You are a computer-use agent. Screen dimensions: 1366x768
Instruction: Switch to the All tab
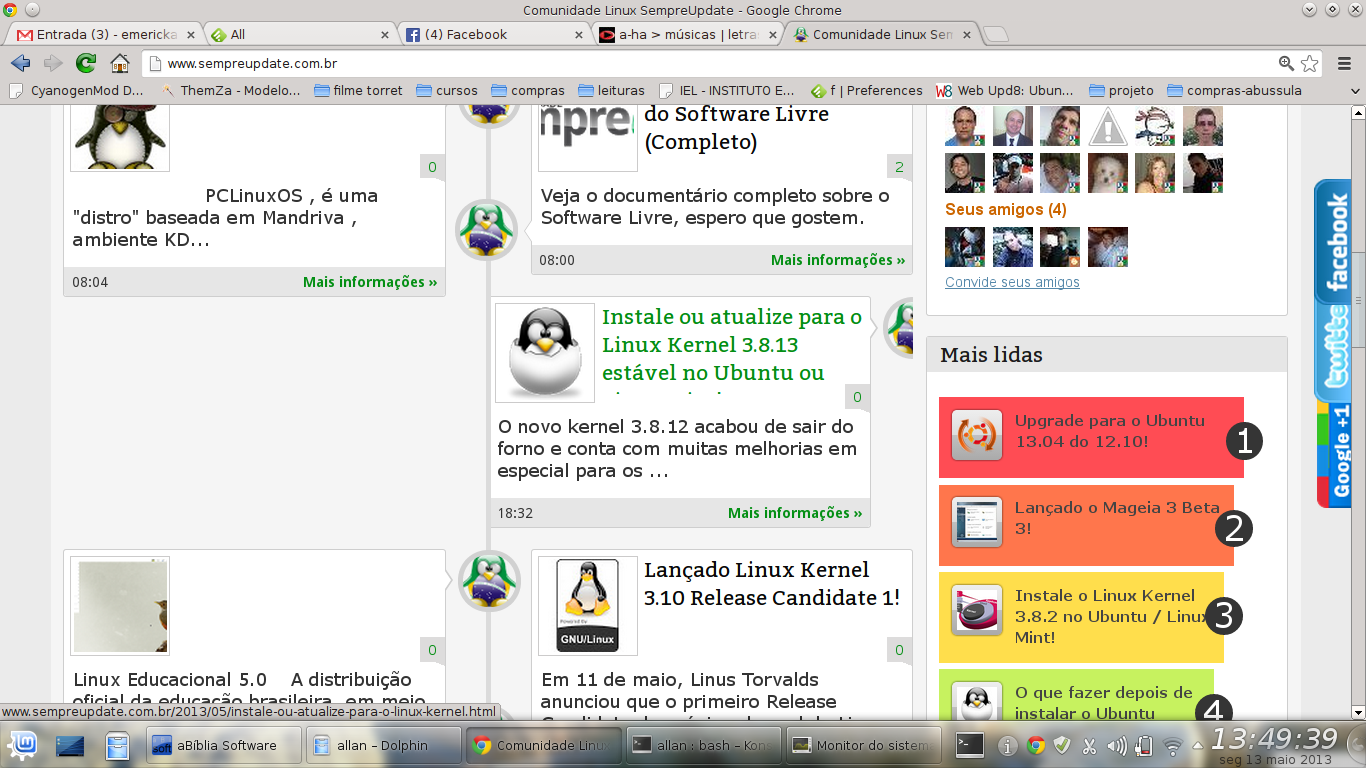point(301,34)
